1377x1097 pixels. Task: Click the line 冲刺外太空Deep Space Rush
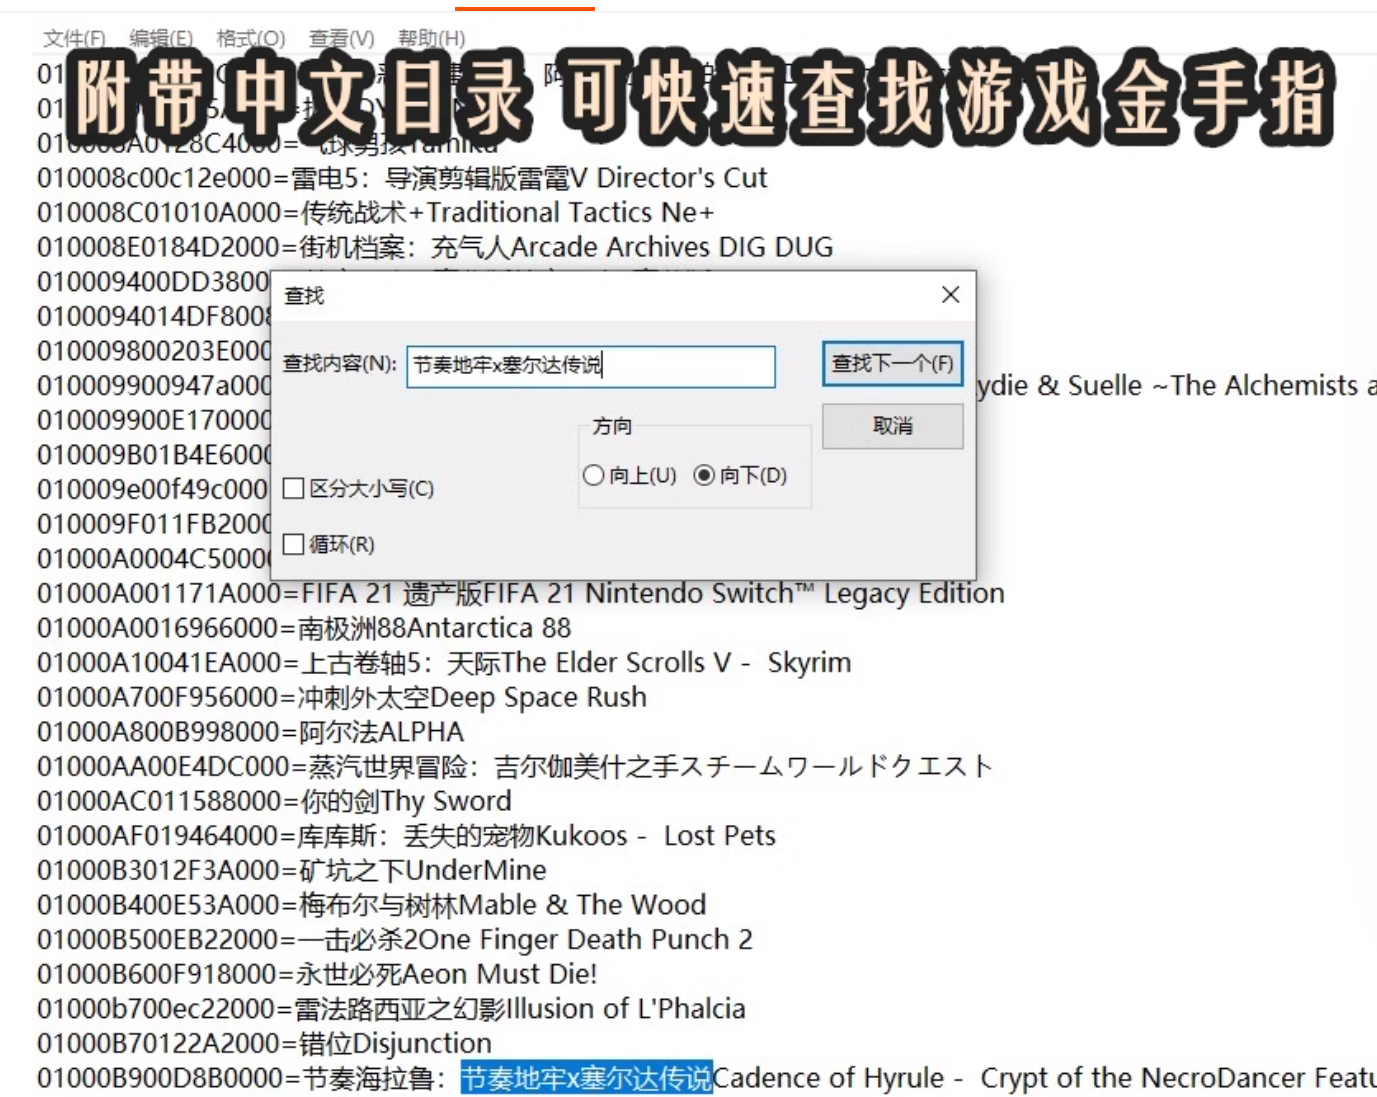coord(342,697)
